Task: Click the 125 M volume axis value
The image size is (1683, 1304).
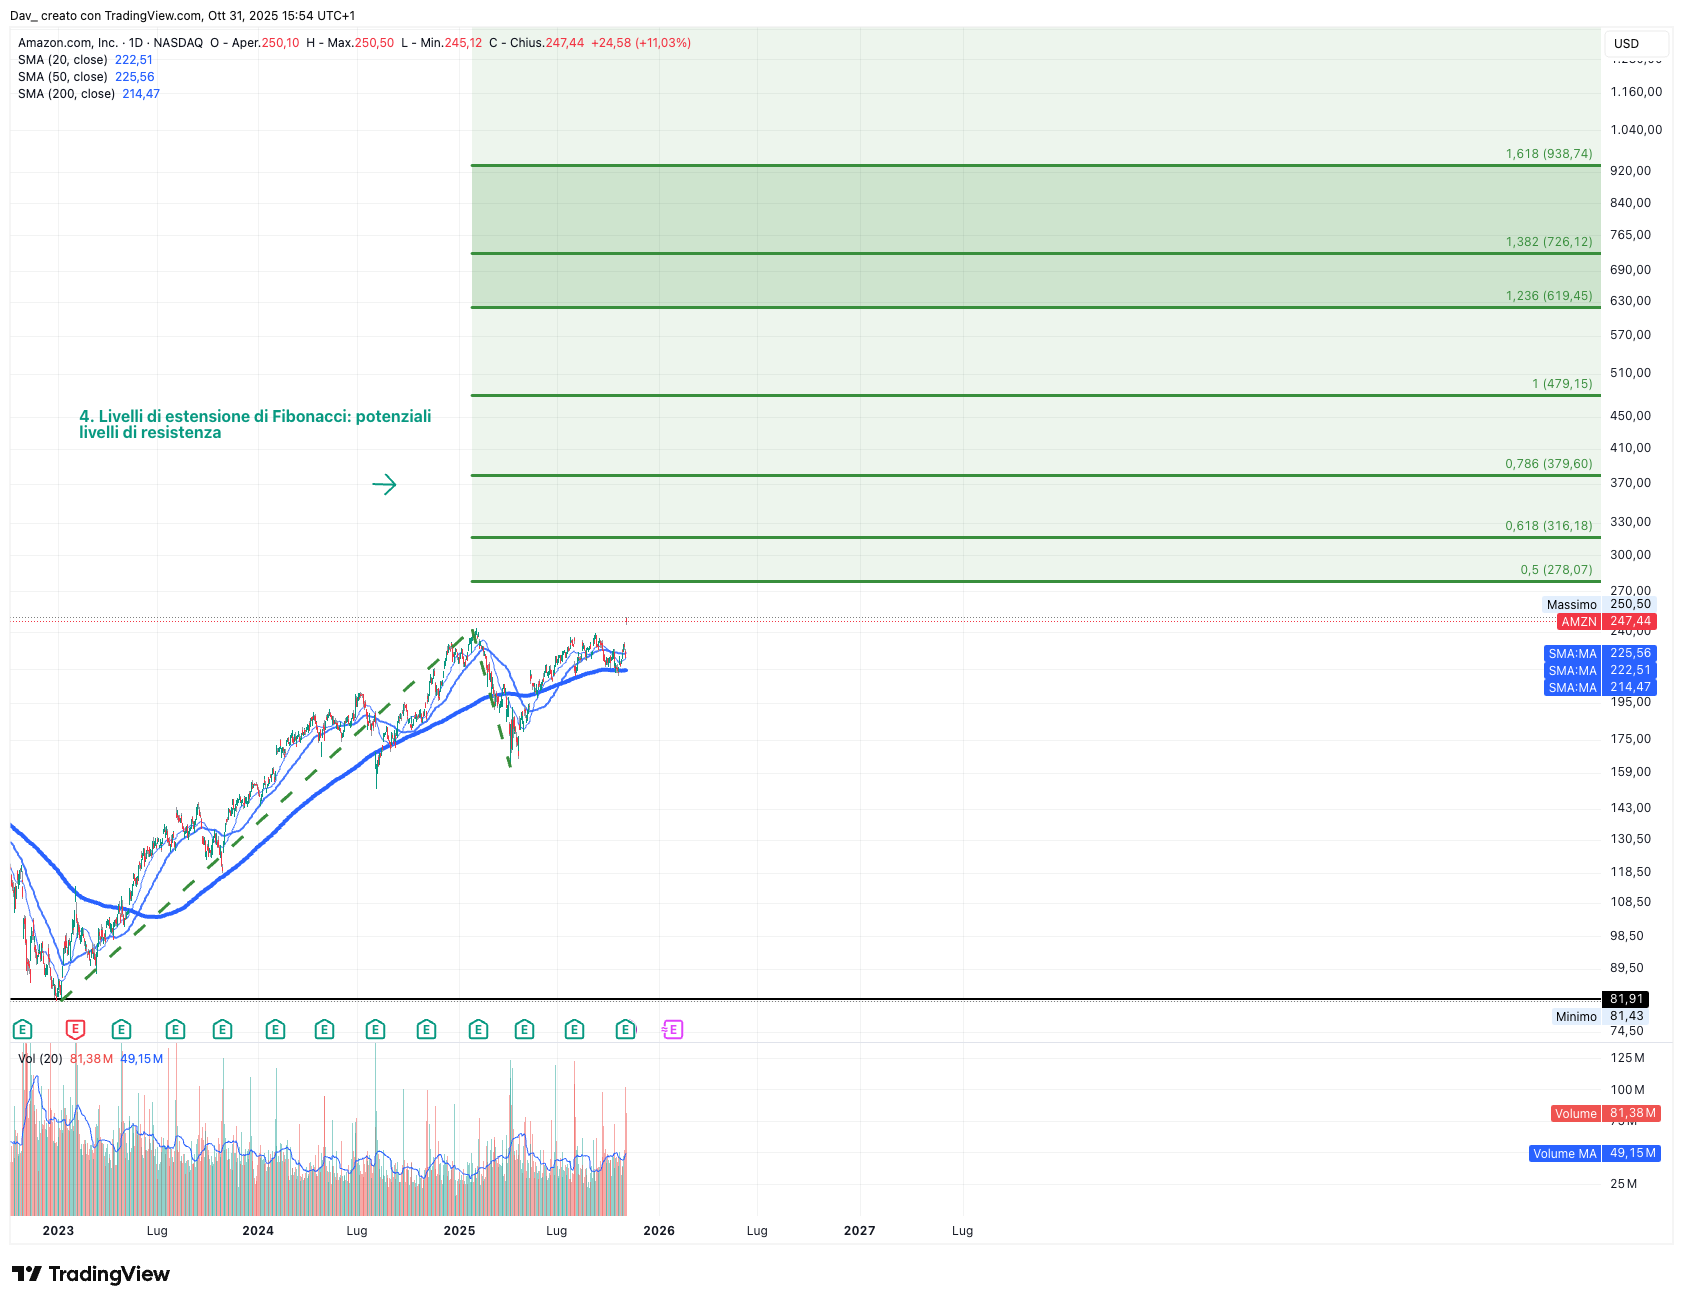Action: pyautogui.click(x=1627, y=1058)
